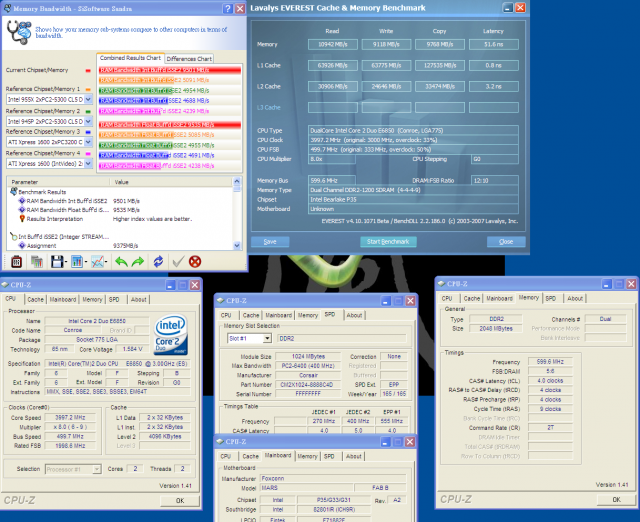Open the arrow next to Sandra save icon
The width and height of the screenshot is (640, 522).
(x=65, y=262)
